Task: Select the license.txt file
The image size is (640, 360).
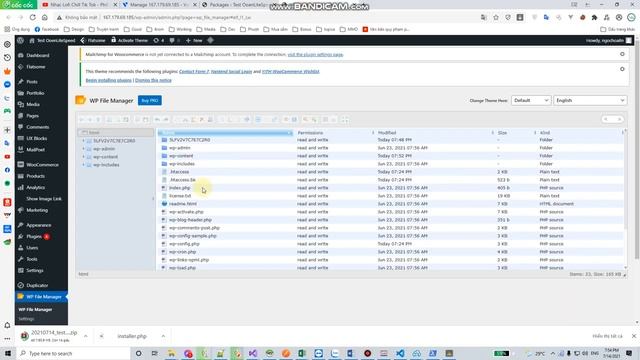Action: (180, 196)
